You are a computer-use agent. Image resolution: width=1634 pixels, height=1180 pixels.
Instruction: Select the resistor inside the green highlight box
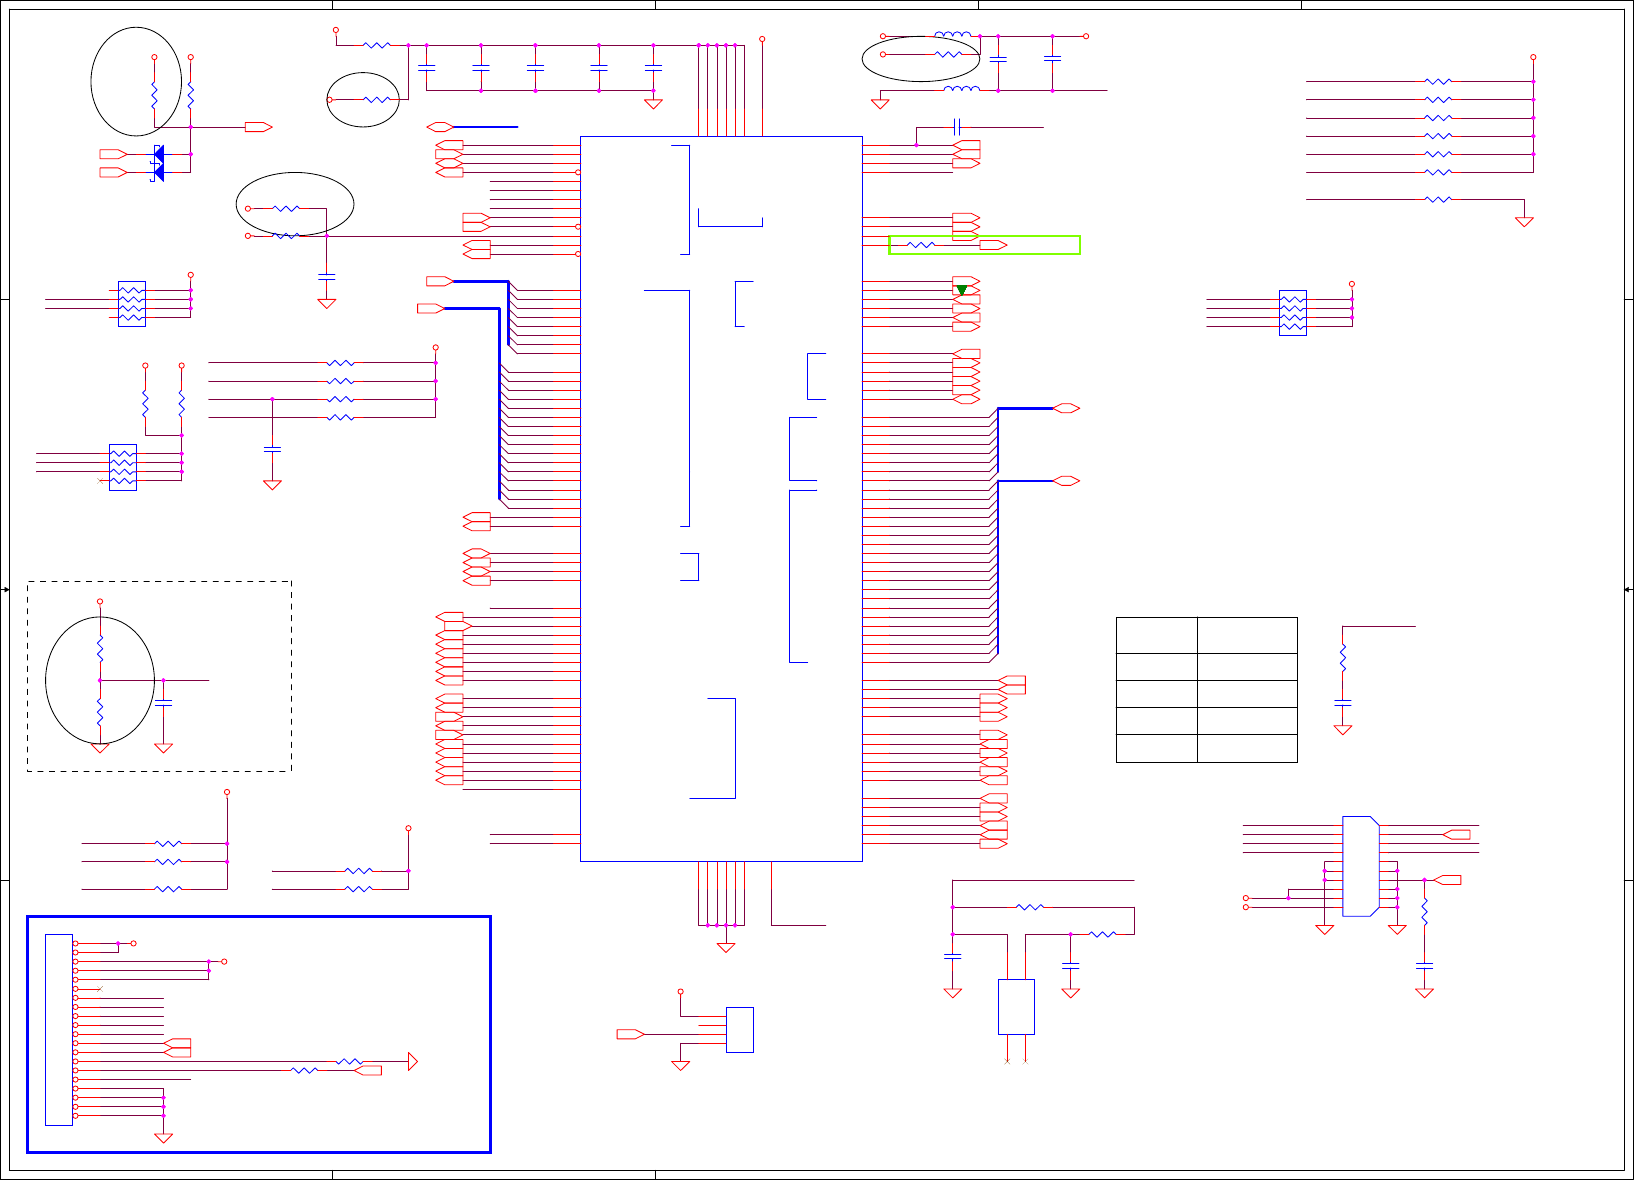pyautogui.click(x=921, y=245)
